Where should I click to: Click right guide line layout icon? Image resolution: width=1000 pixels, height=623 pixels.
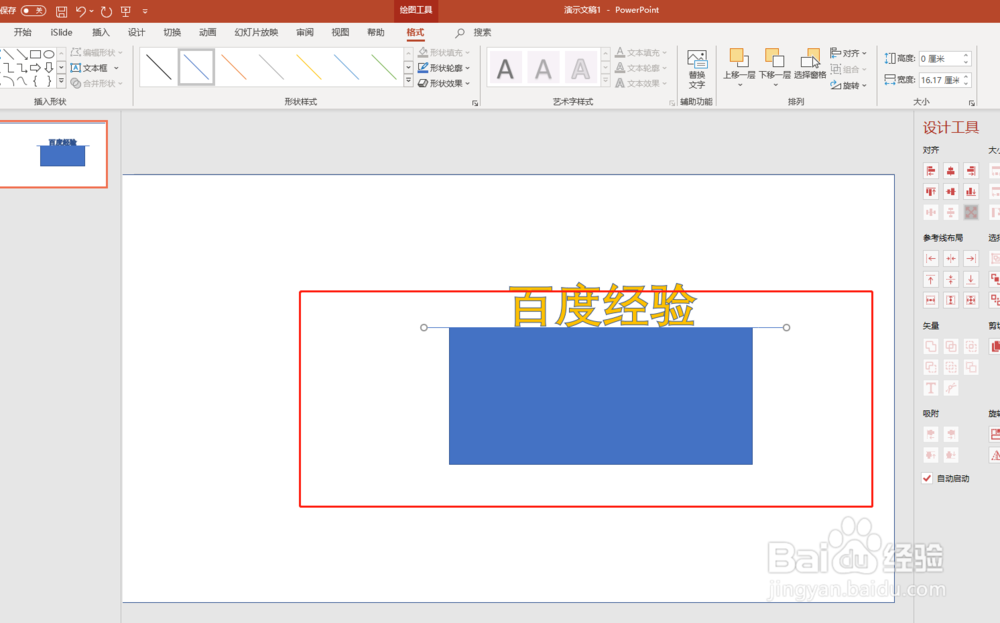coord(971,258)
